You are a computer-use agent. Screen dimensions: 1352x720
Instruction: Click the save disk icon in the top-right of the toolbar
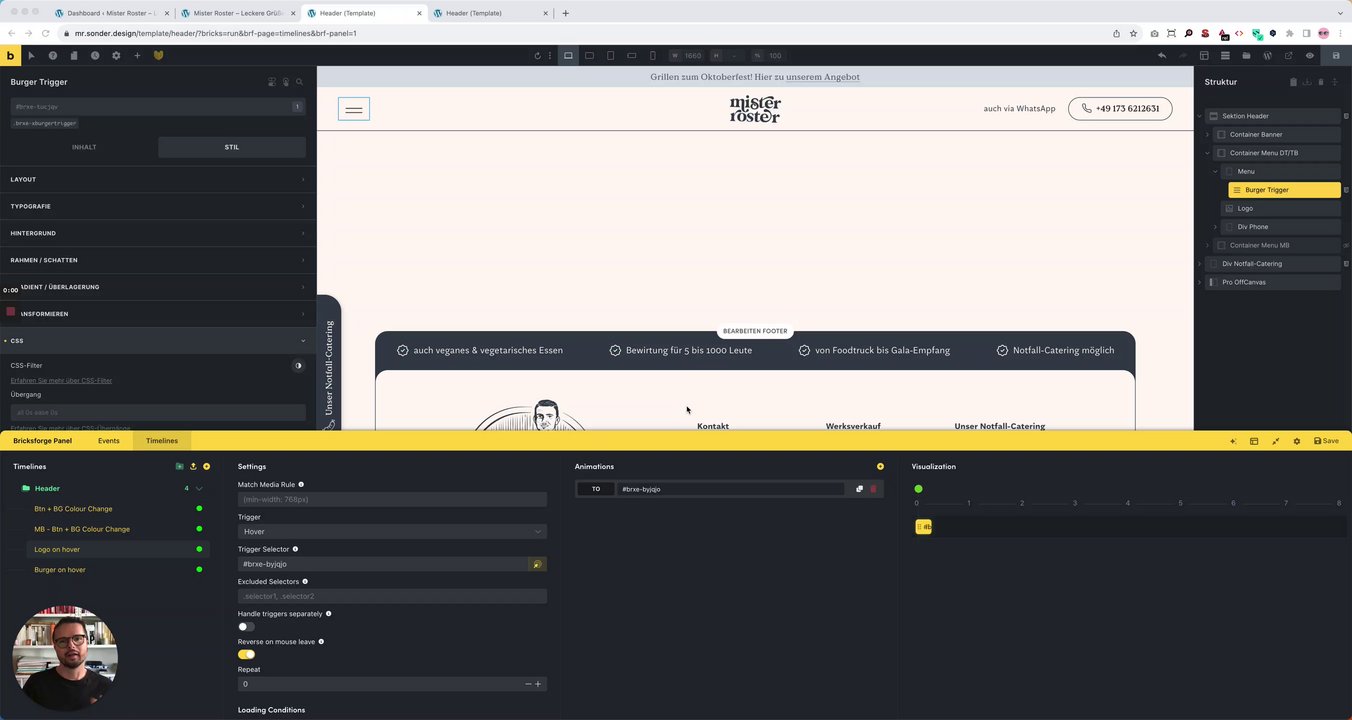click(x=1336, y=56)
